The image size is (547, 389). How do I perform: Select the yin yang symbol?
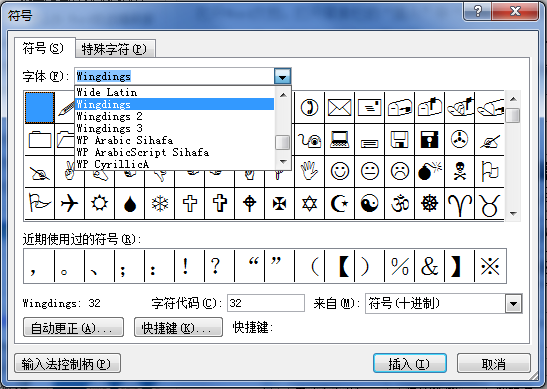(369, 203)
